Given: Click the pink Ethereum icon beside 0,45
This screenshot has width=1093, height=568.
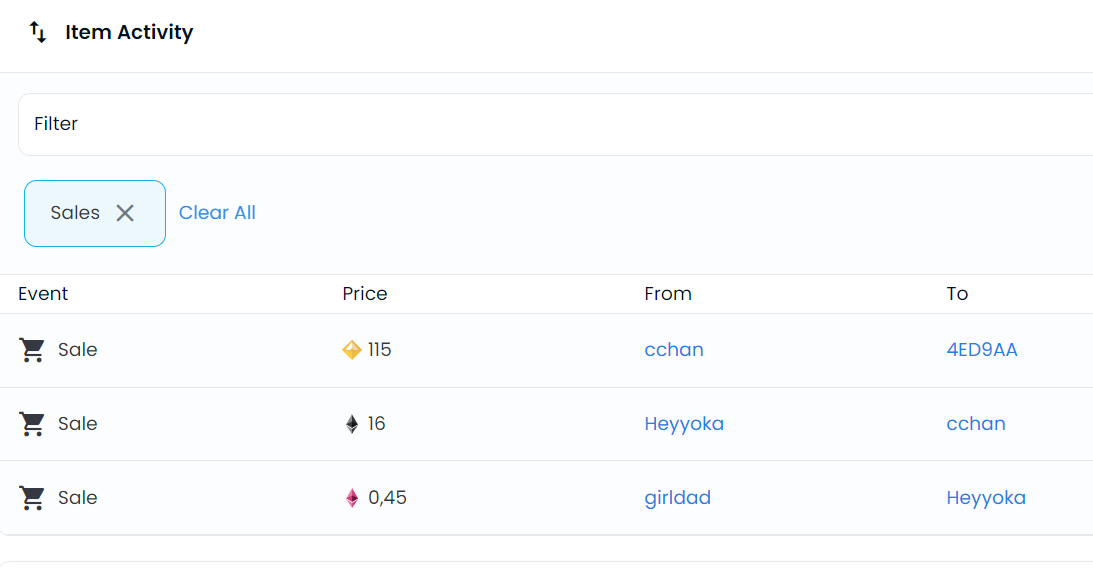Looking at the screenshot, I should click(x=352, y=498).
